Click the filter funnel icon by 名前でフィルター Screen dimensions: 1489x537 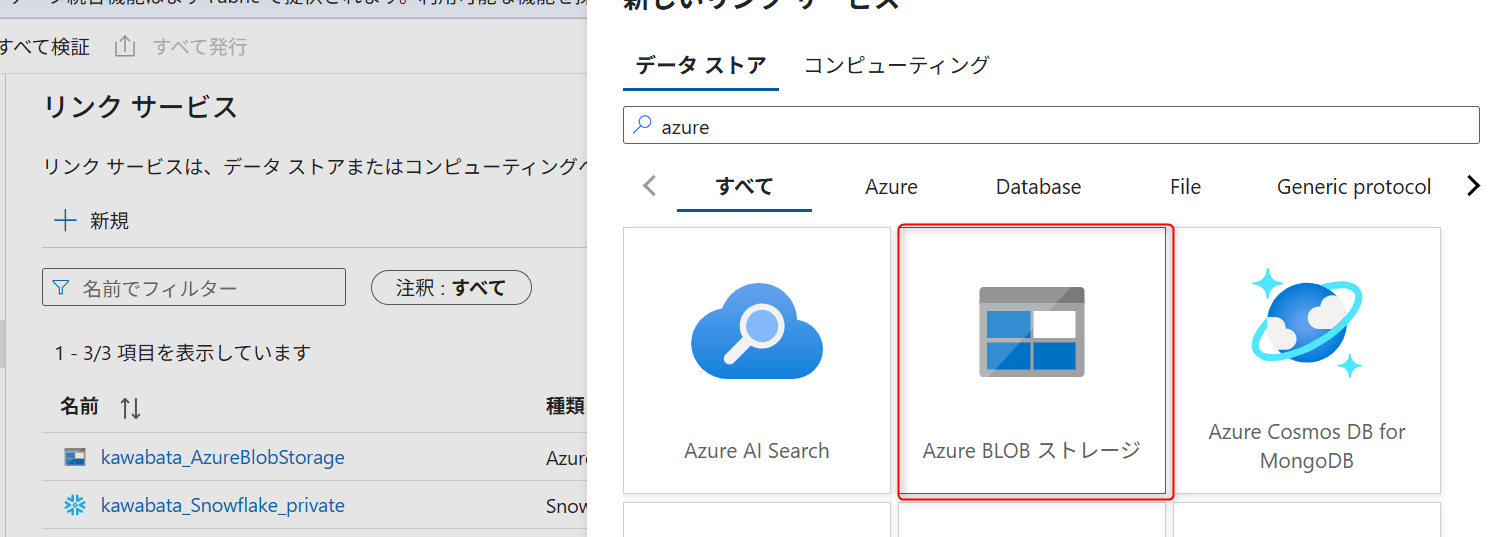click(61, 288)
